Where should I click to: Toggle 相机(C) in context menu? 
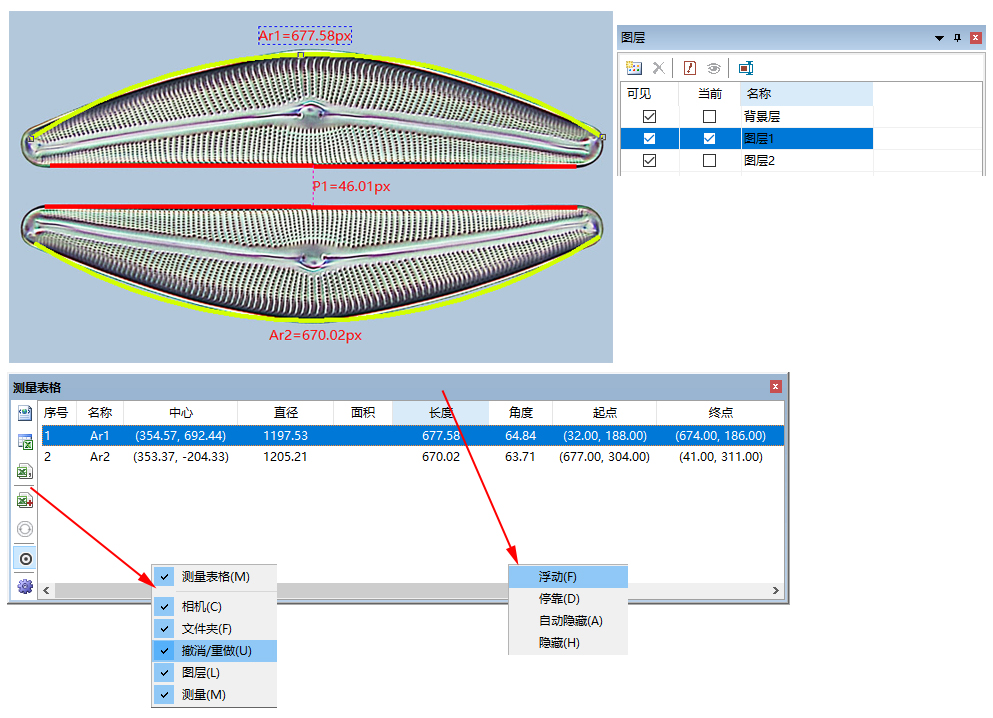click(215, 607)
